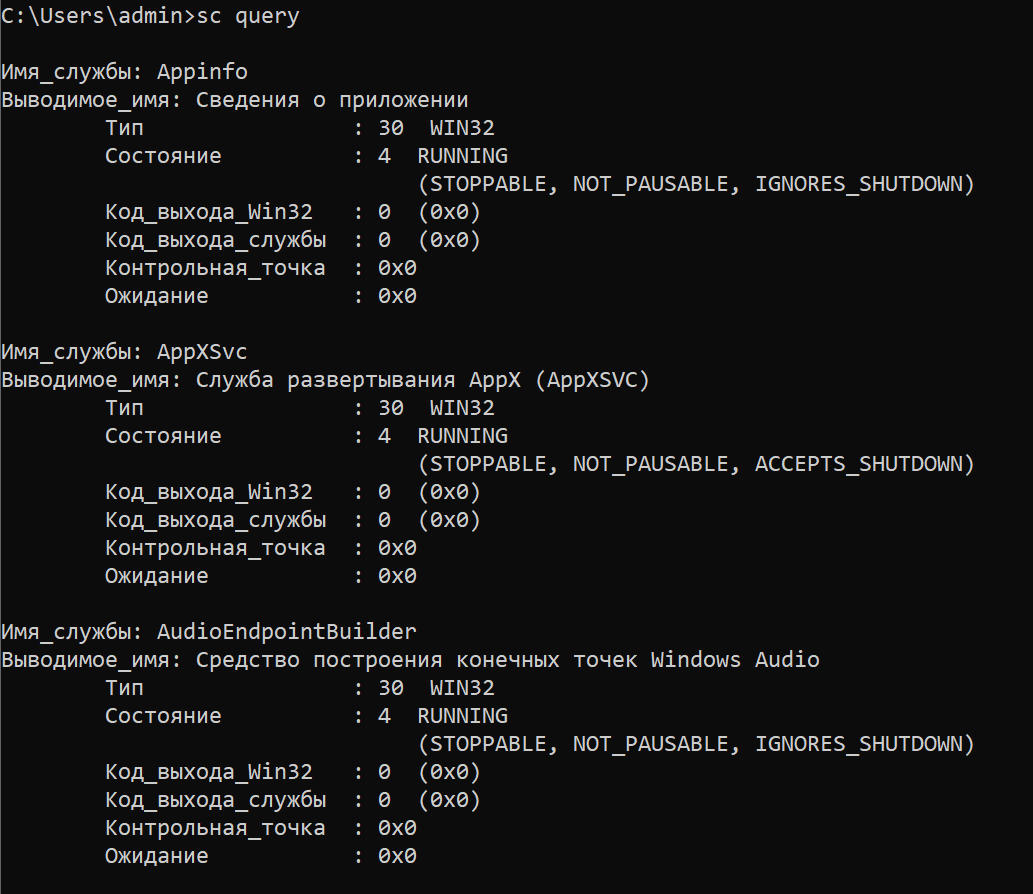Click WIN32 type under Appinfo service
The width and height of the screenshot is (1033, 894).
462,128
